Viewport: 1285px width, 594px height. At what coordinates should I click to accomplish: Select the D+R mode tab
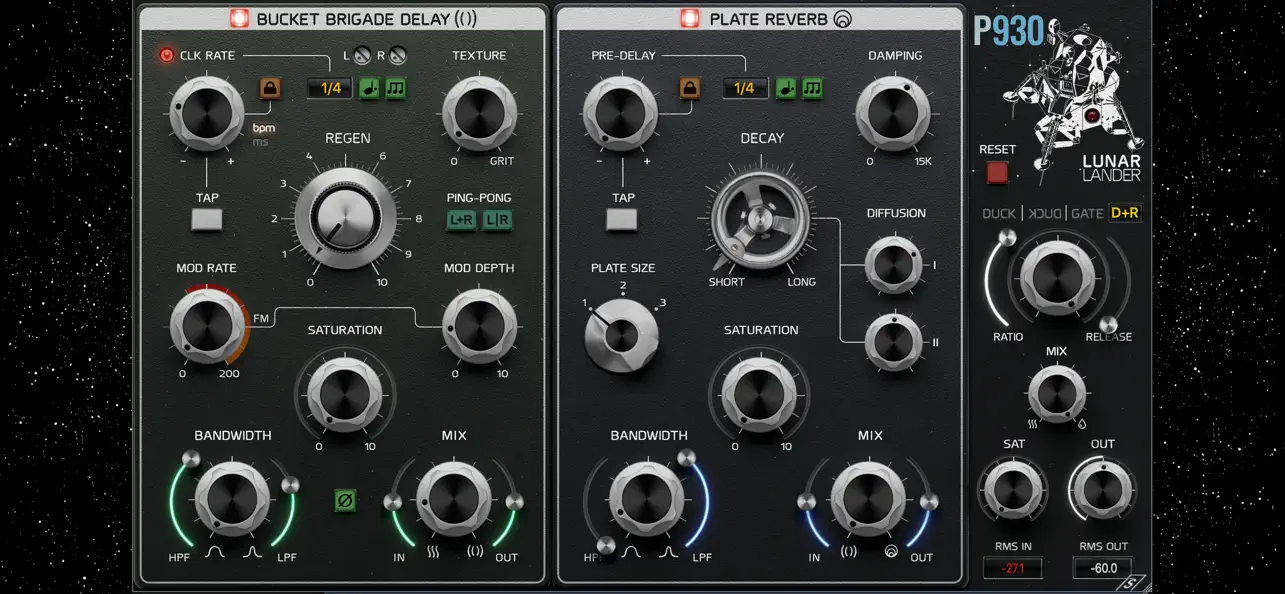coord(1125,213)
